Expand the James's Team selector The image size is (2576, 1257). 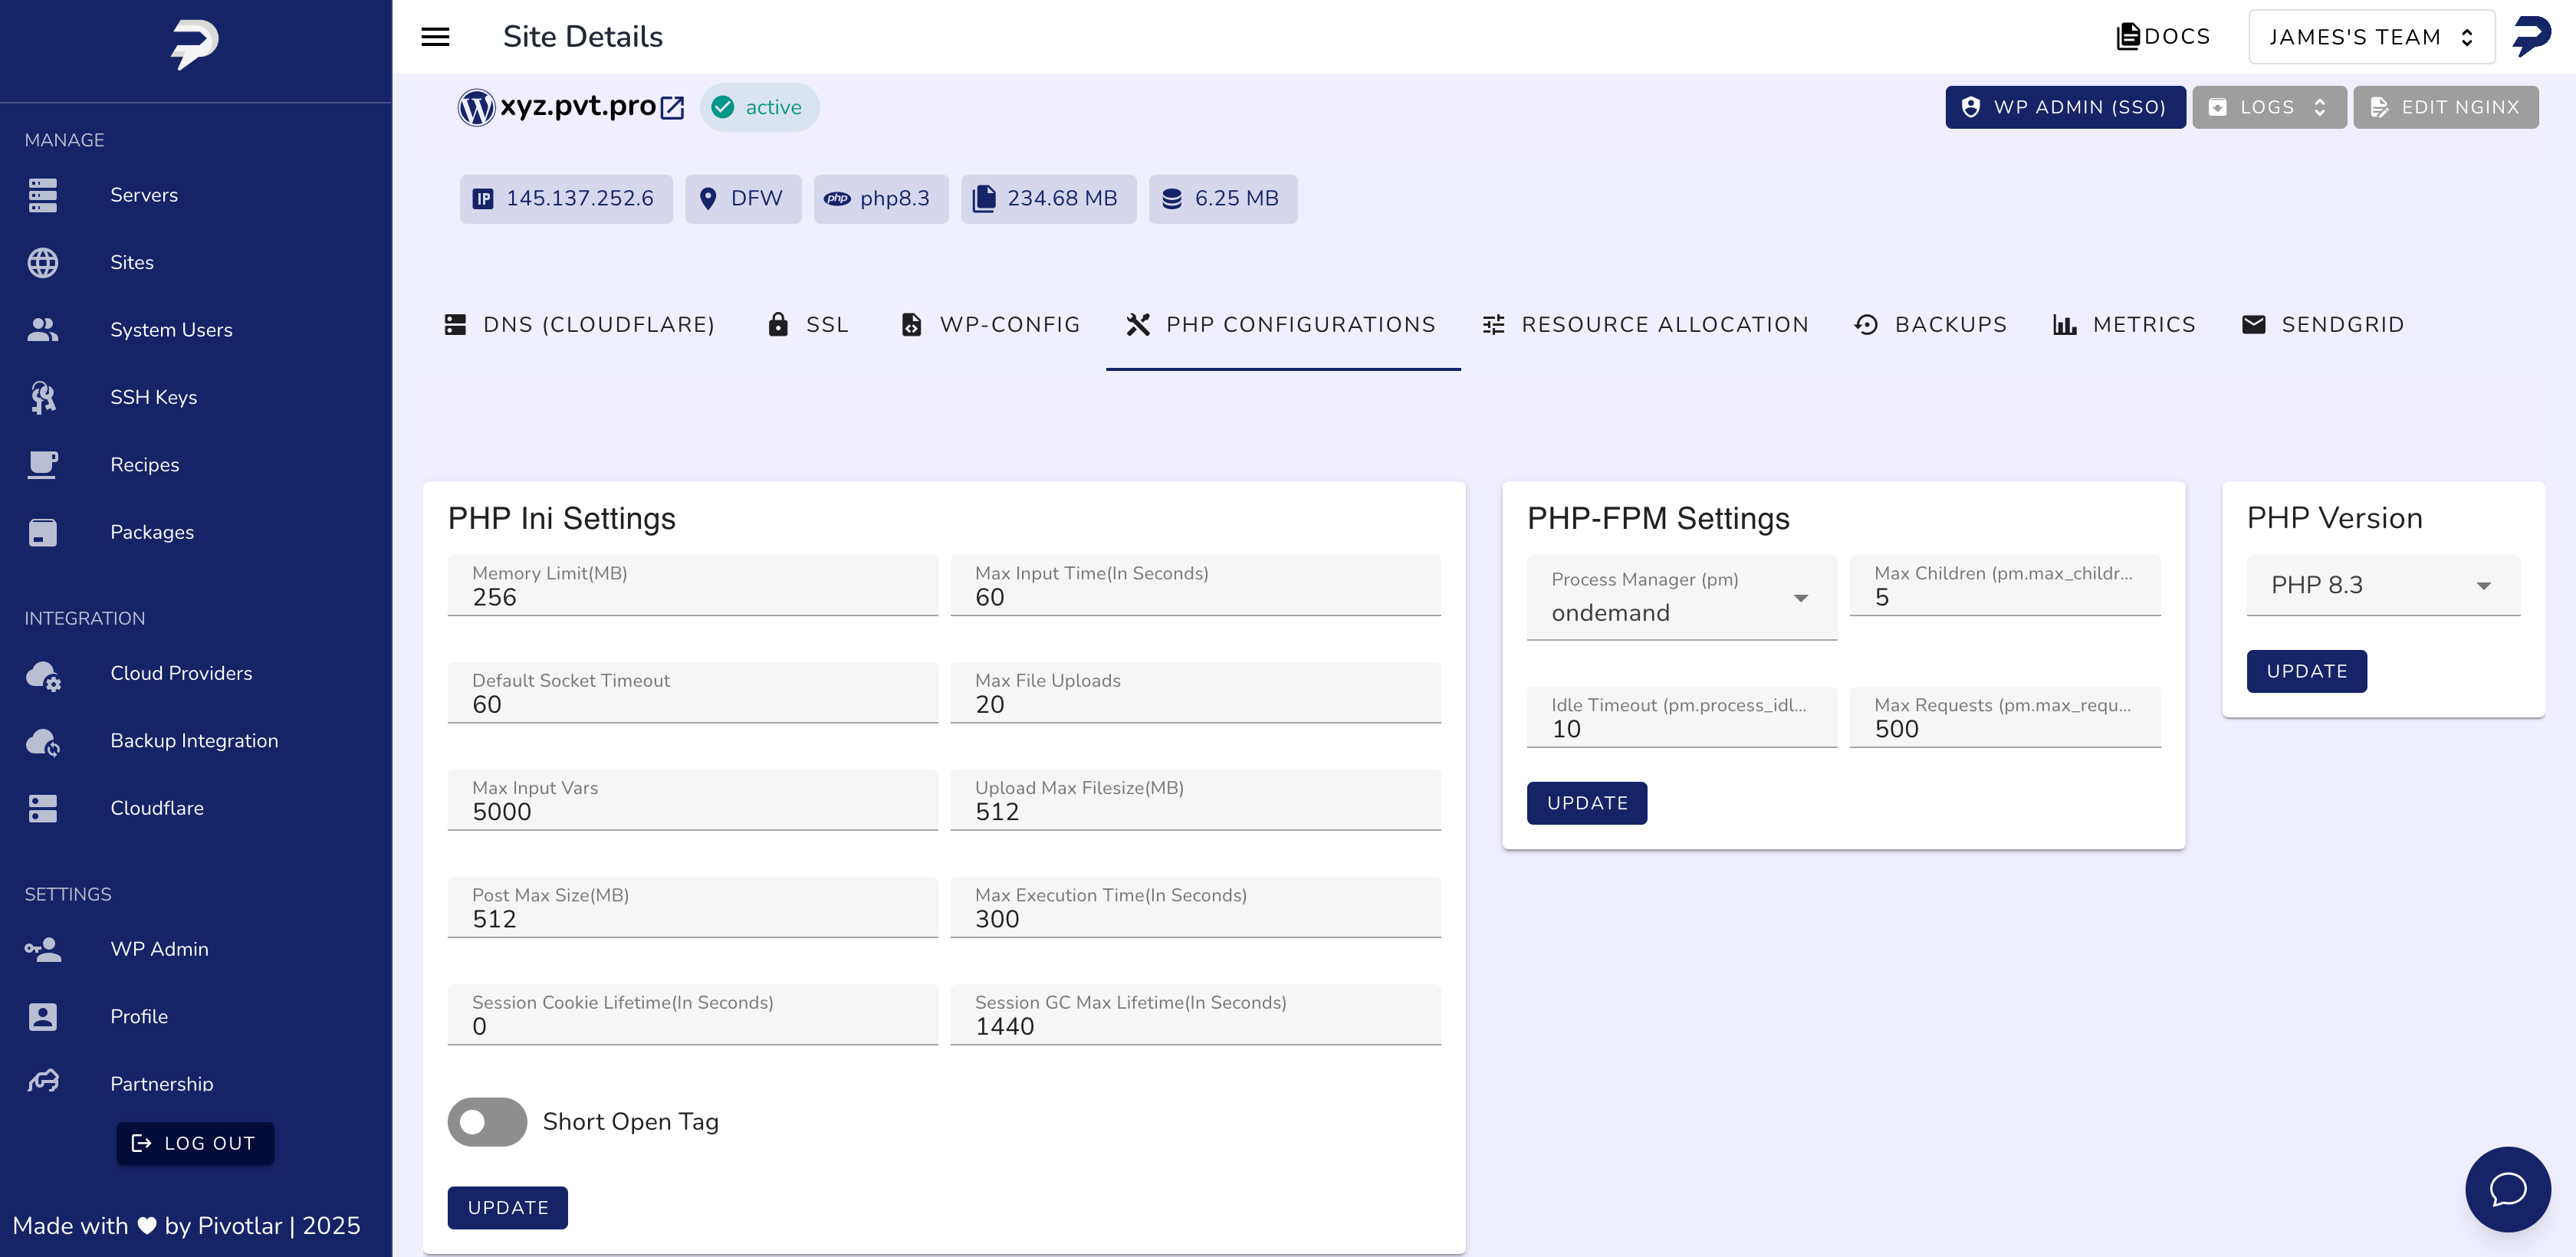coord(2371,37)
